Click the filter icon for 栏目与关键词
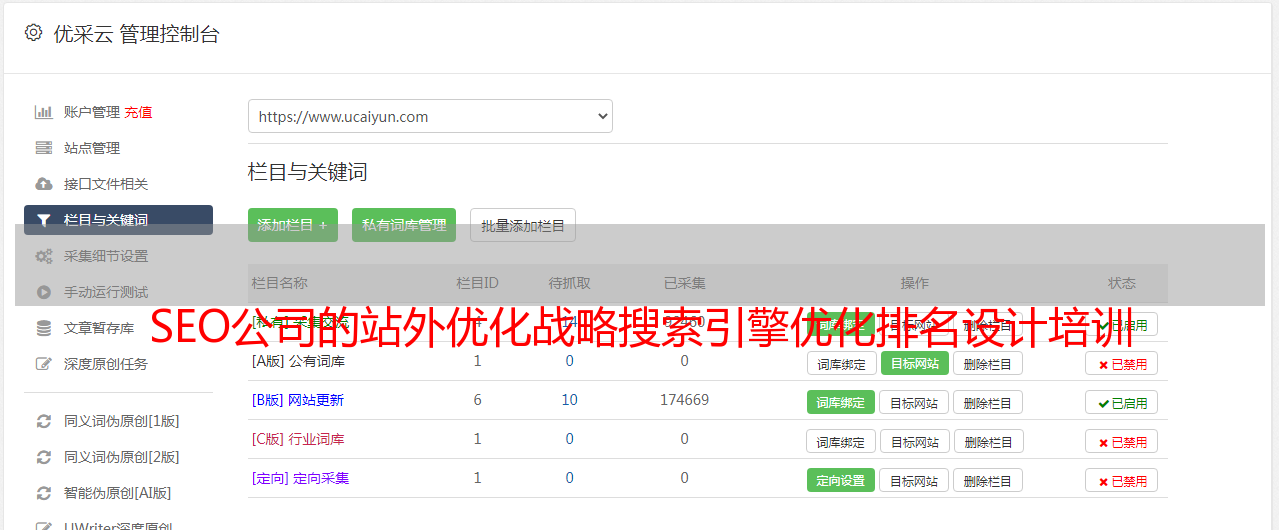1279x530 pixels. coord(44,220)
